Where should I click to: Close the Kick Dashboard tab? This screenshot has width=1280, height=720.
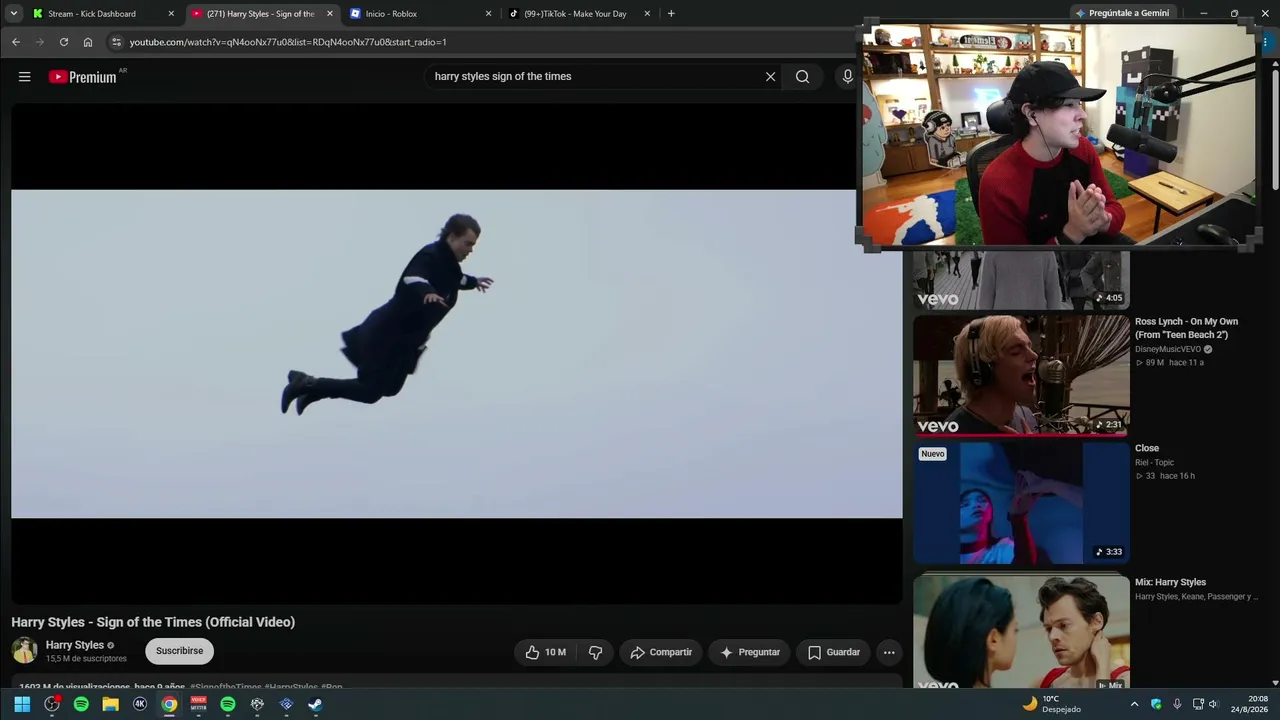[x=171, y=14]
